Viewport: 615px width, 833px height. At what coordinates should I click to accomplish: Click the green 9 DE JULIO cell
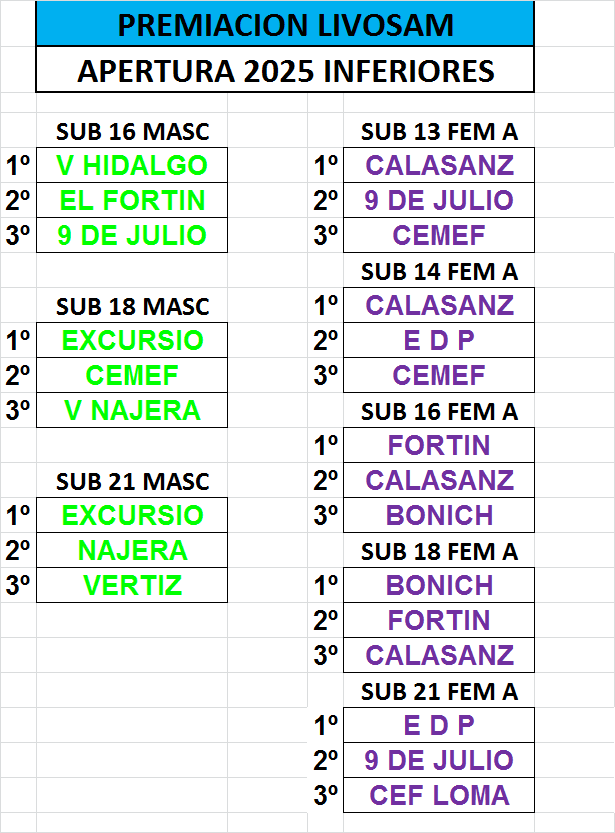click(132, 236)
